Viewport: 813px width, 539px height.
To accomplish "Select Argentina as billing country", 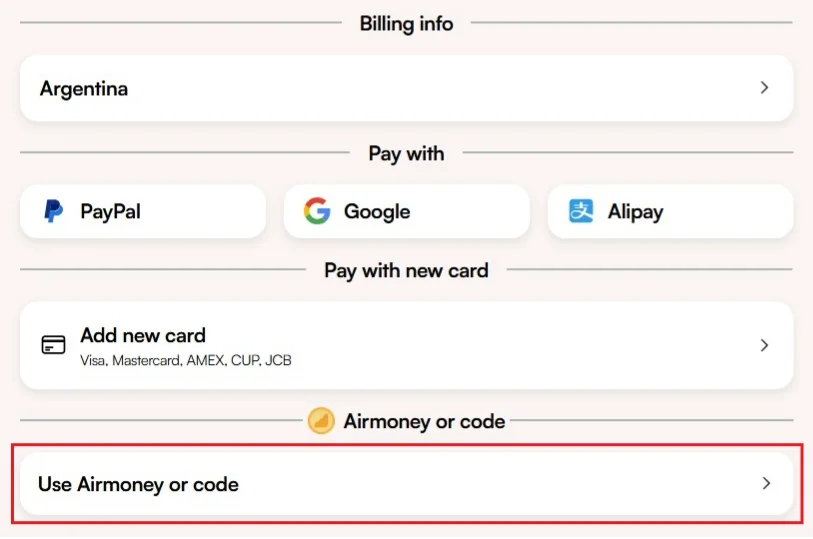I will pyautogui.click(x=84, y=88).
